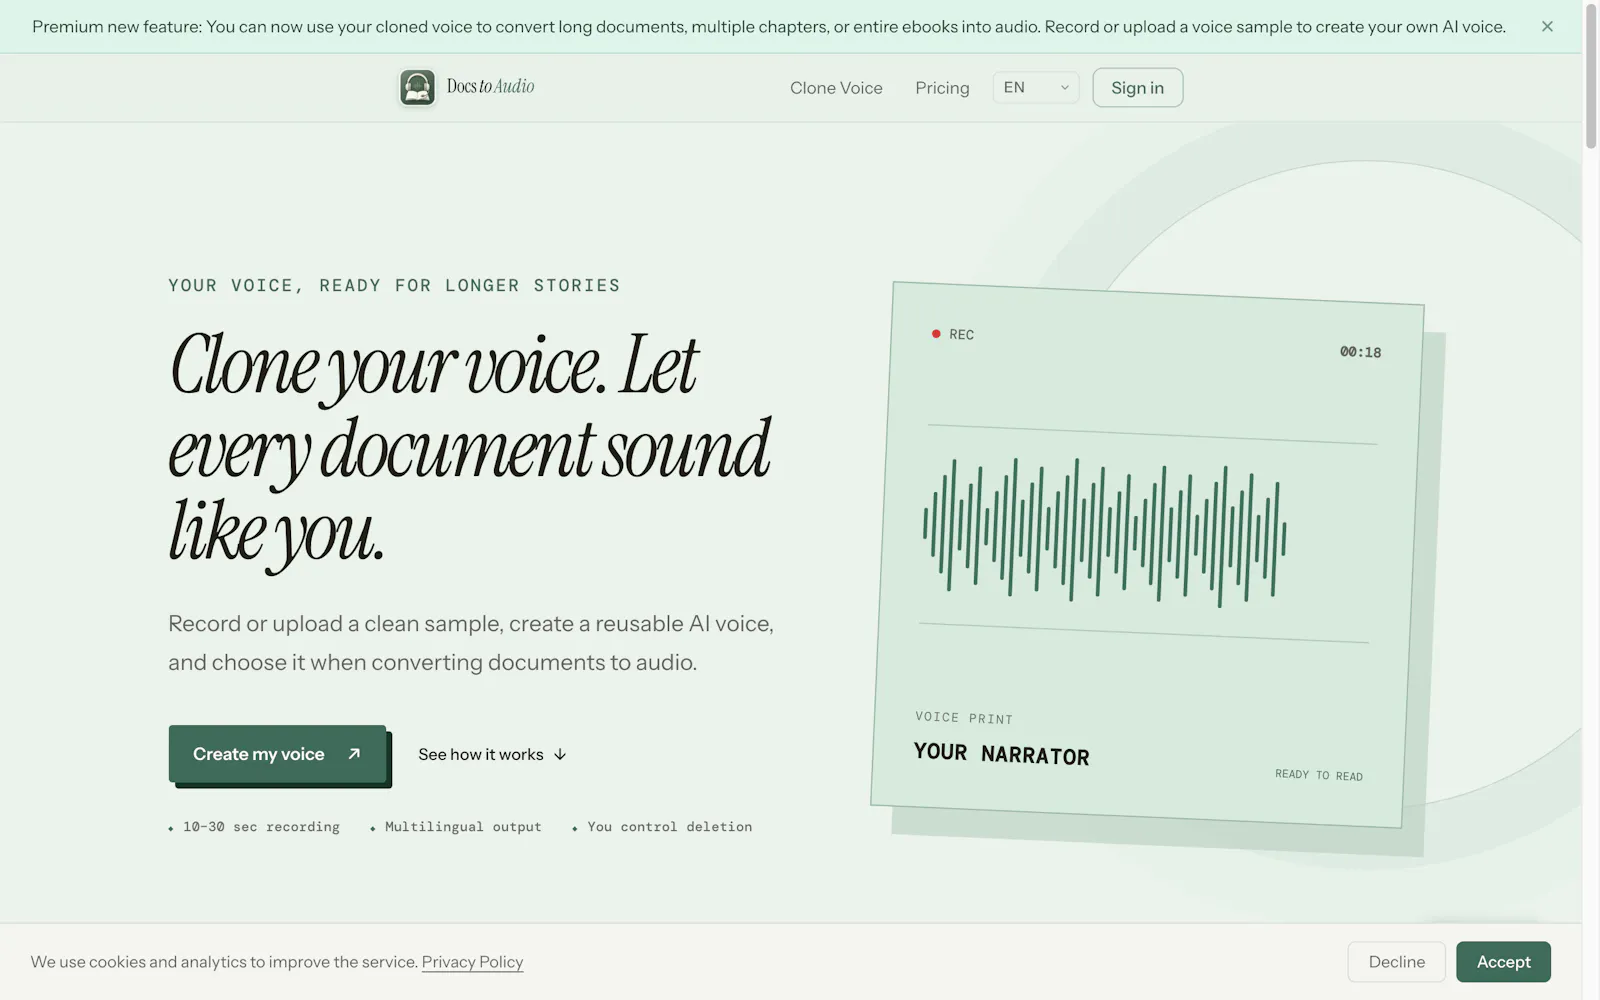Click the Sign in button

coord(1138,87)
